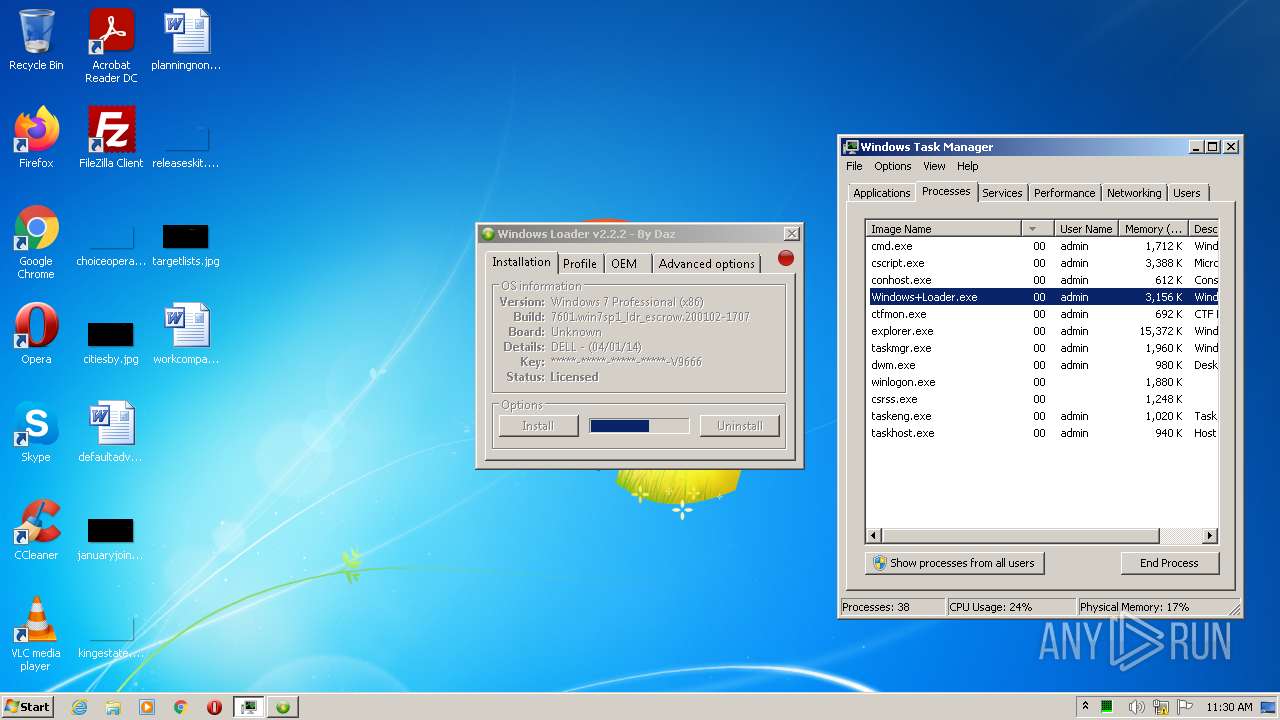Switch to the Installation tab
This screenshot has width=1280, height=720.
click(521, 262)
